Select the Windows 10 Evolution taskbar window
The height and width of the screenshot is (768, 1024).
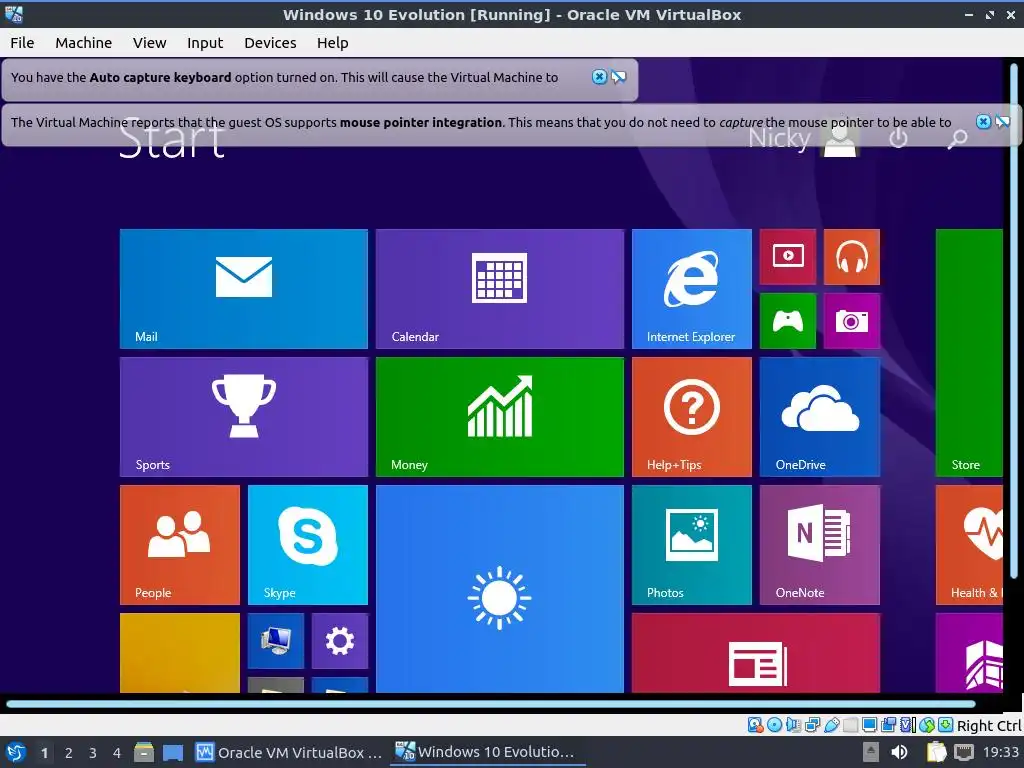pos(486,752)
